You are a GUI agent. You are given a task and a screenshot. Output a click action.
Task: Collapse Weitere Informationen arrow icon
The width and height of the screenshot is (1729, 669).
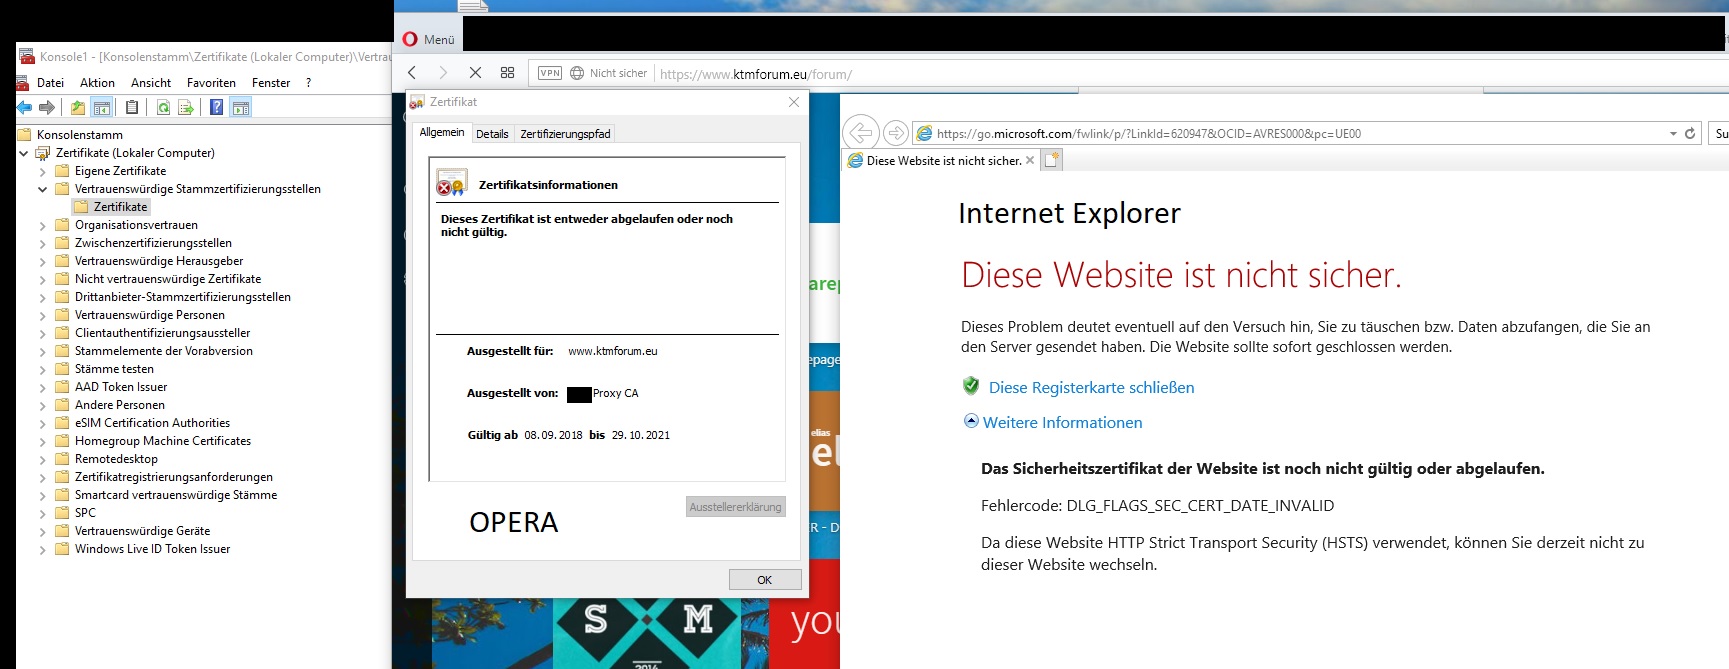971,421
